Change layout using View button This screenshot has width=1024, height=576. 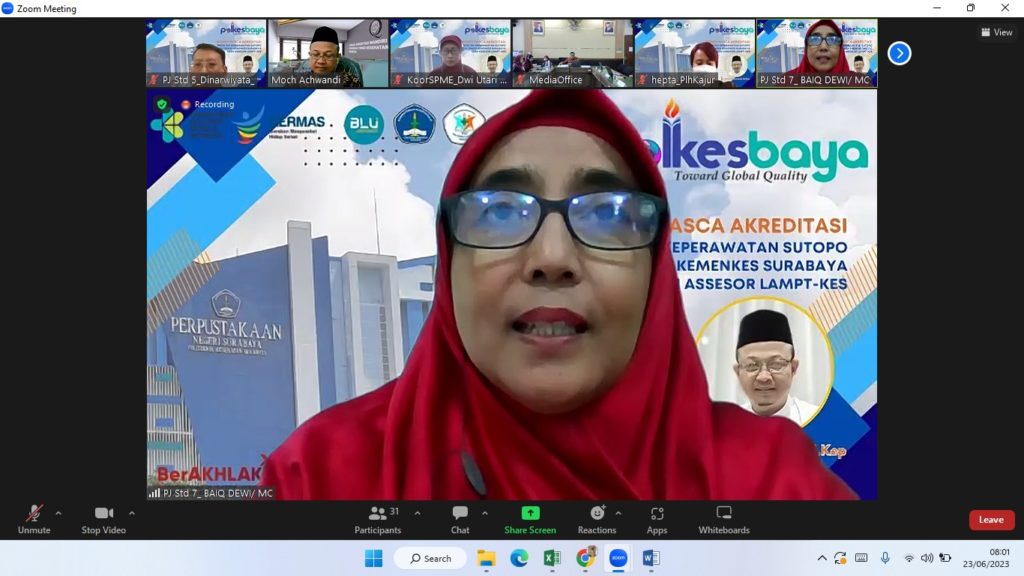pyautogui.click(x=997, y=32)
